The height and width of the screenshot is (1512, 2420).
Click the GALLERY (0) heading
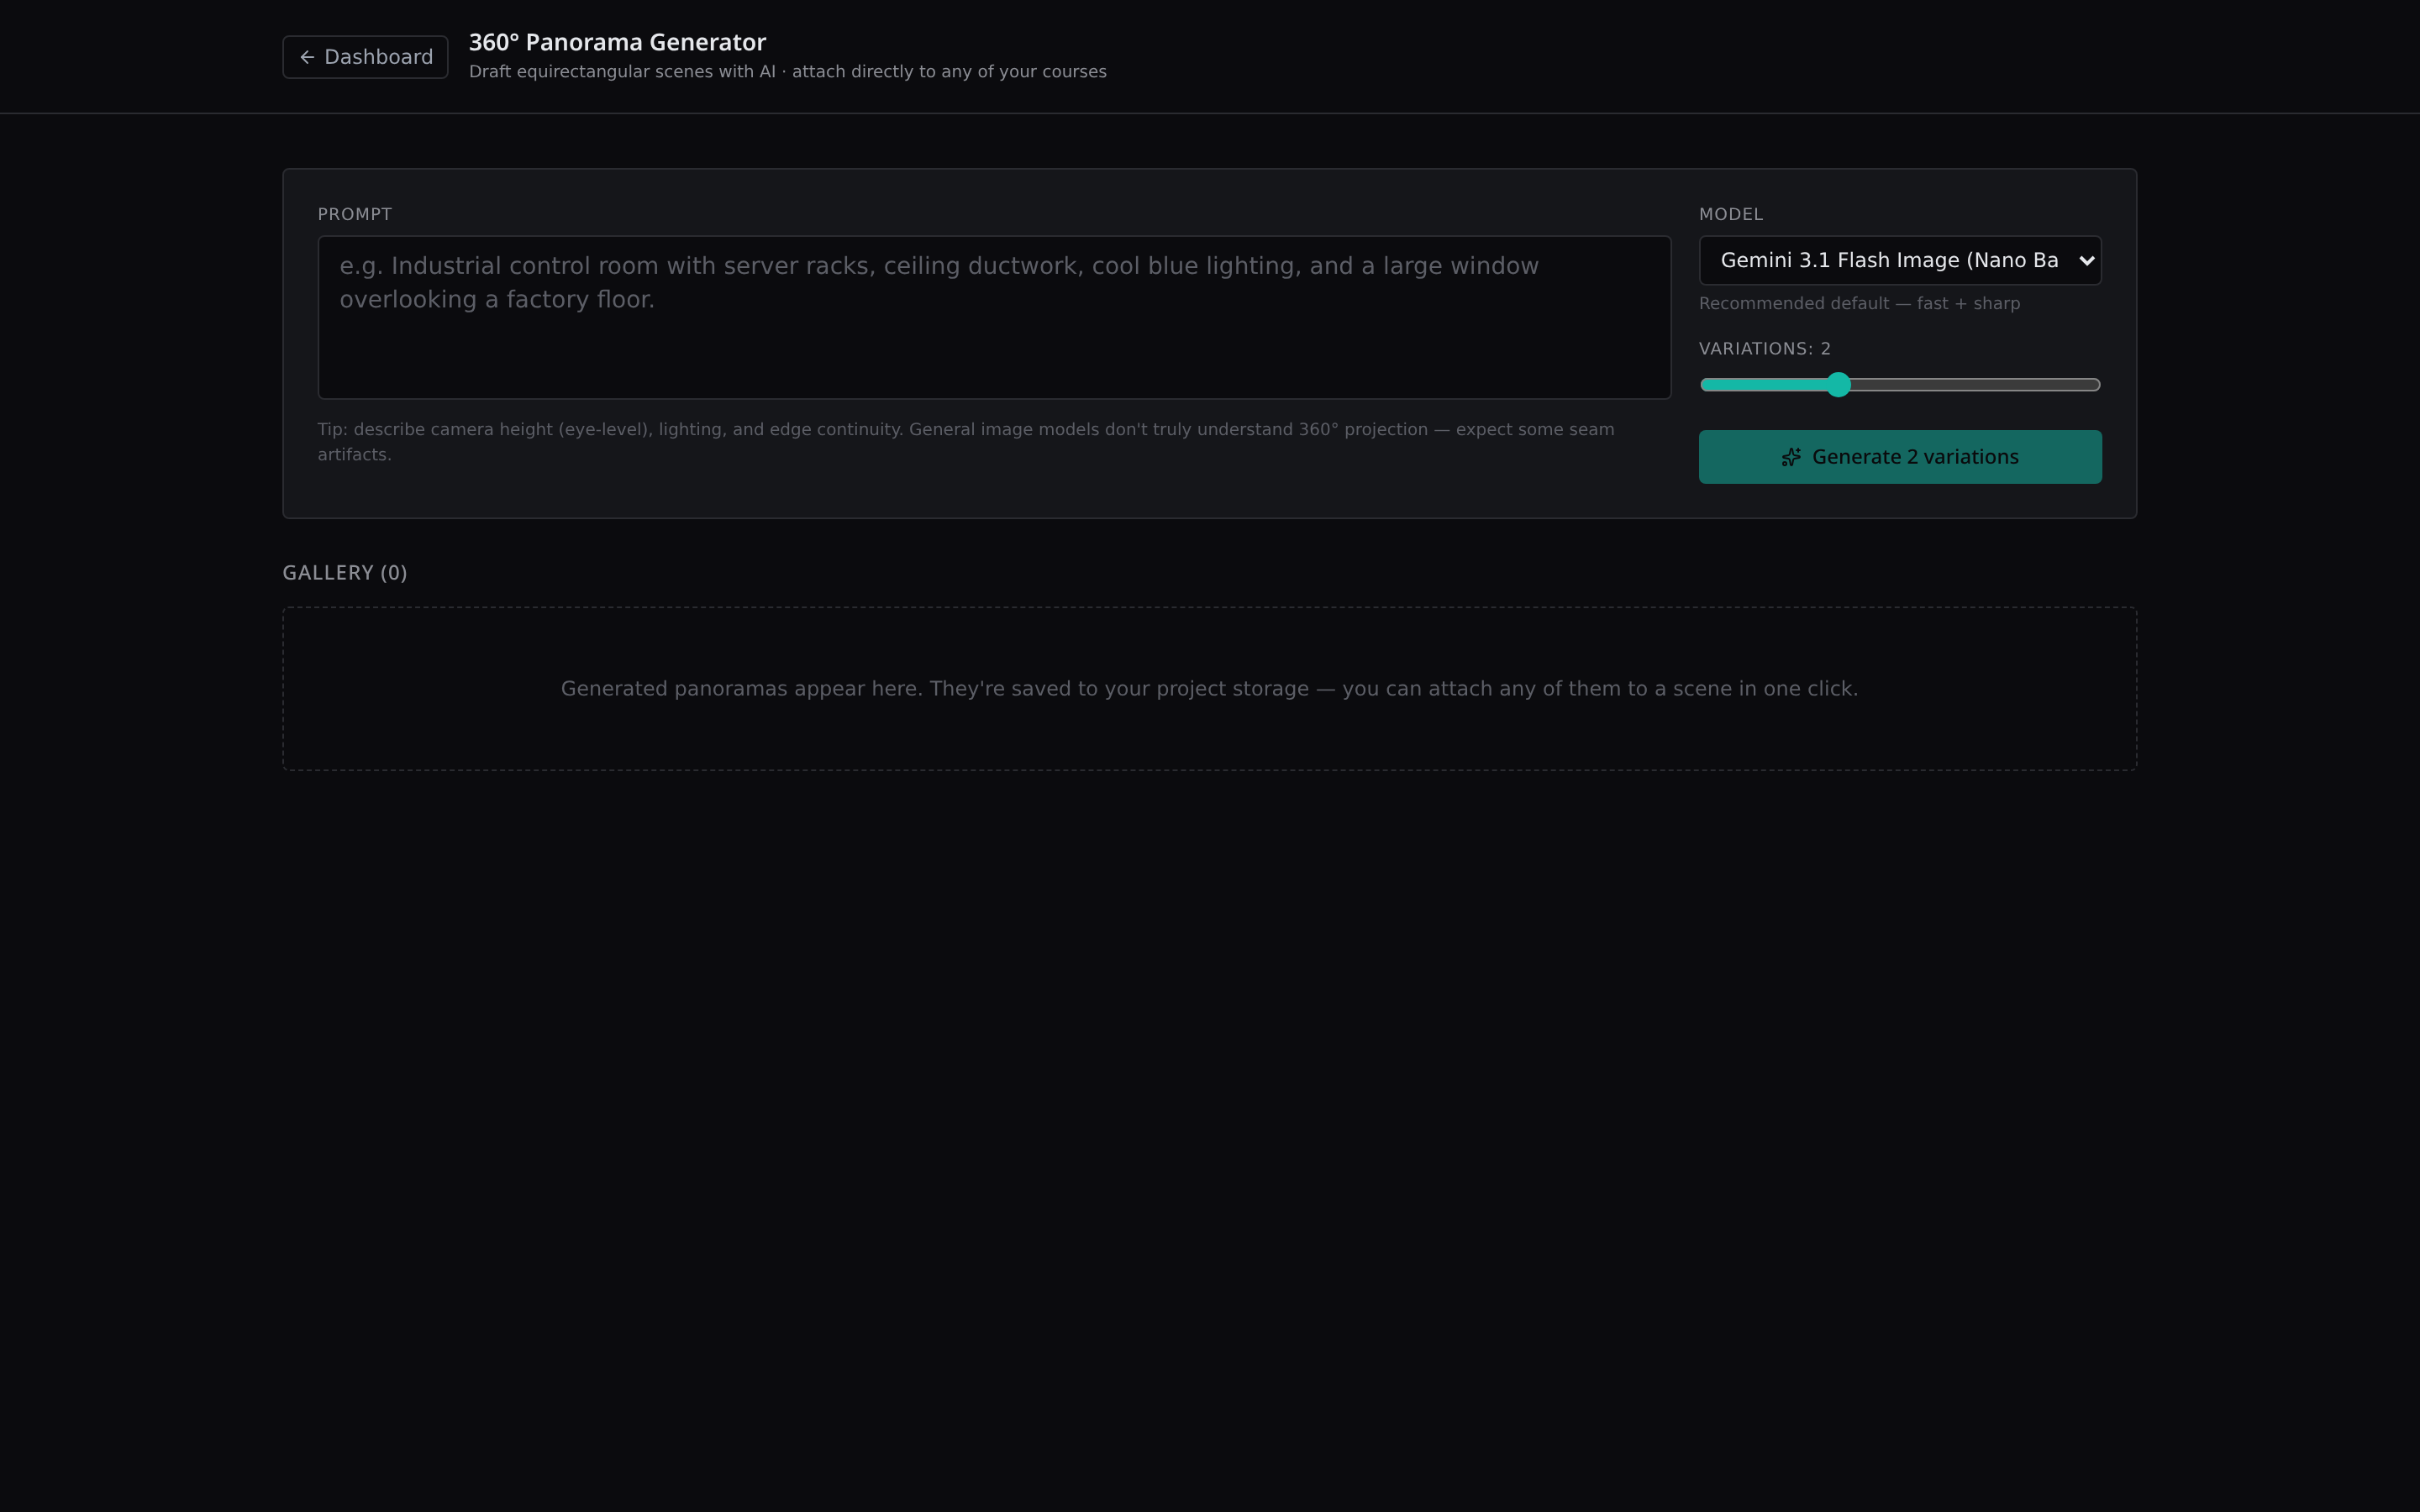(x=345, y=573)
